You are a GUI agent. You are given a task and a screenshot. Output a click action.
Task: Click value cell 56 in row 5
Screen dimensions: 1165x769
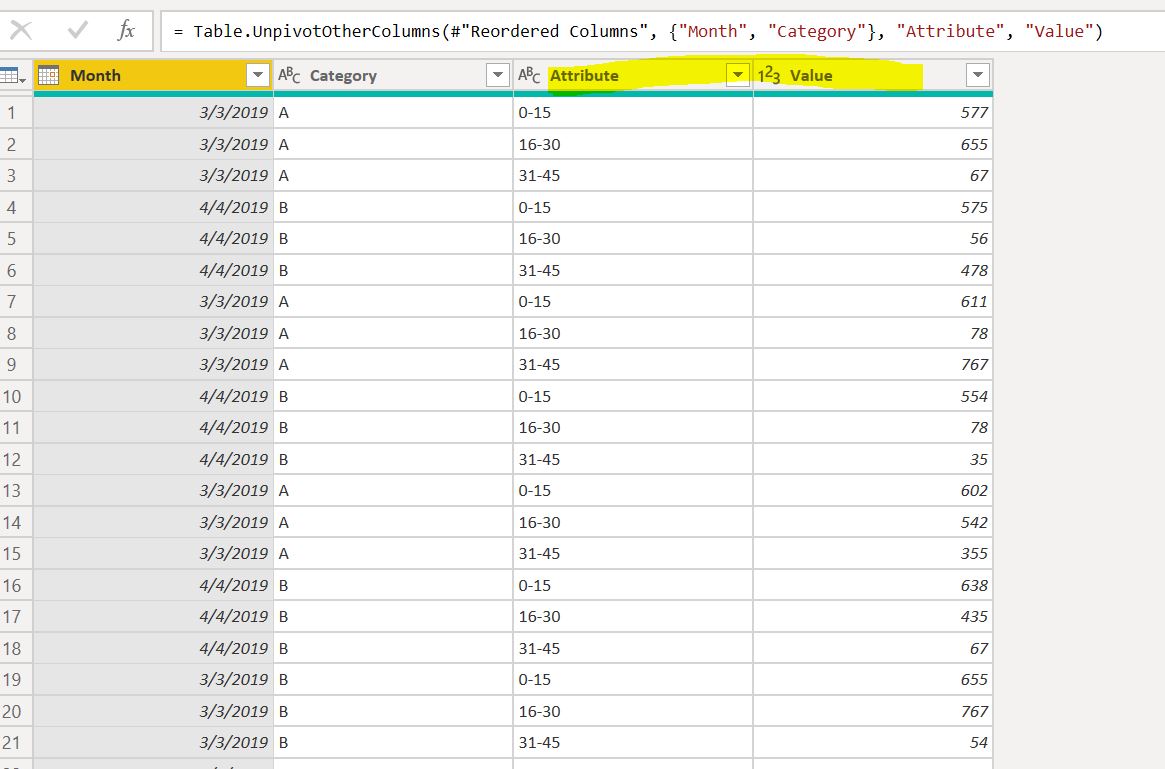(873, 239)
